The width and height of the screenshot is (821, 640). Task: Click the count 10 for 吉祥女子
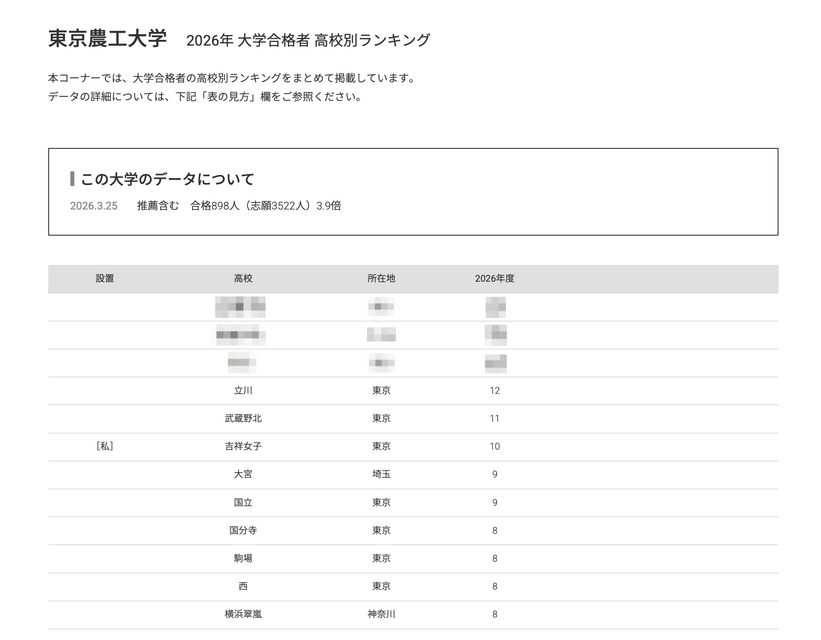coord(495,446)
